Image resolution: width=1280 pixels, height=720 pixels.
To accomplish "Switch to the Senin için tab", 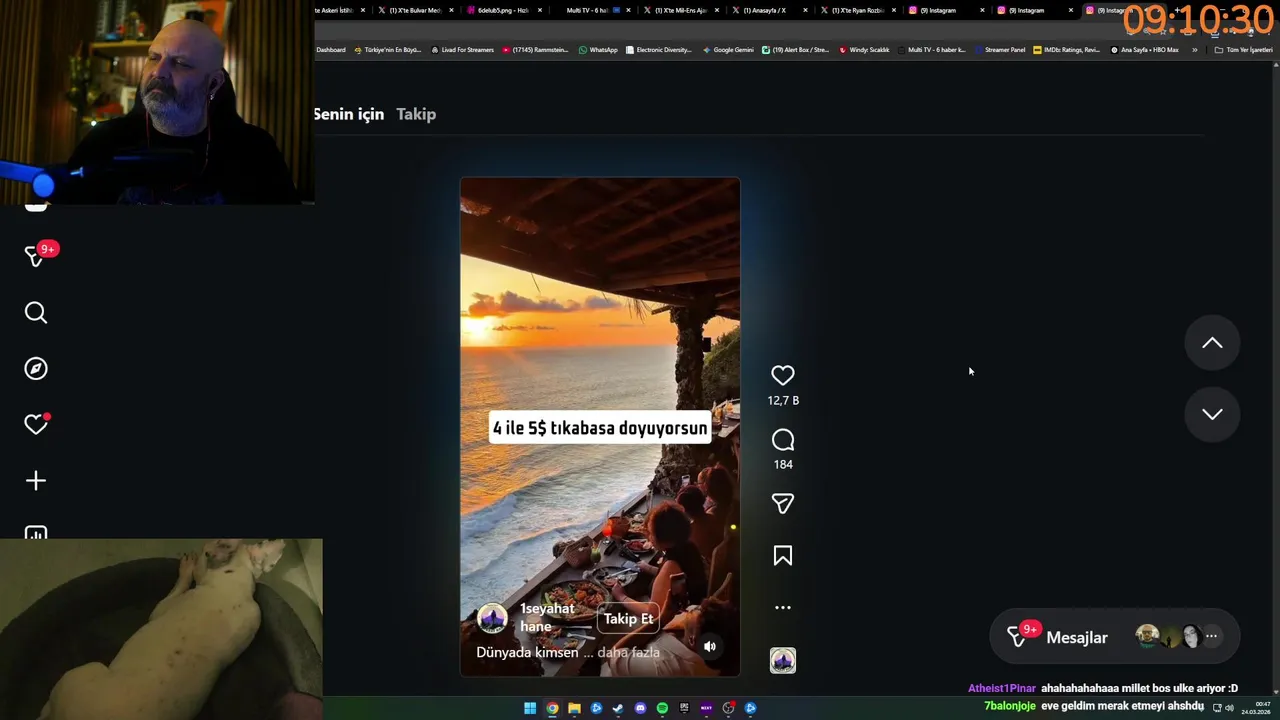I will click(349, 114).
